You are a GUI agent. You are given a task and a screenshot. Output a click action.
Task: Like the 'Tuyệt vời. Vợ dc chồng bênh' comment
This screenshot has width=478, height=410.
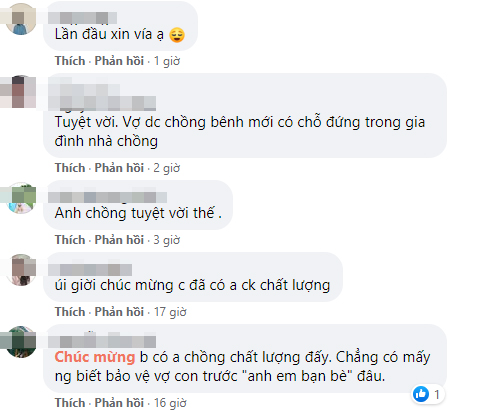(70, 168)
